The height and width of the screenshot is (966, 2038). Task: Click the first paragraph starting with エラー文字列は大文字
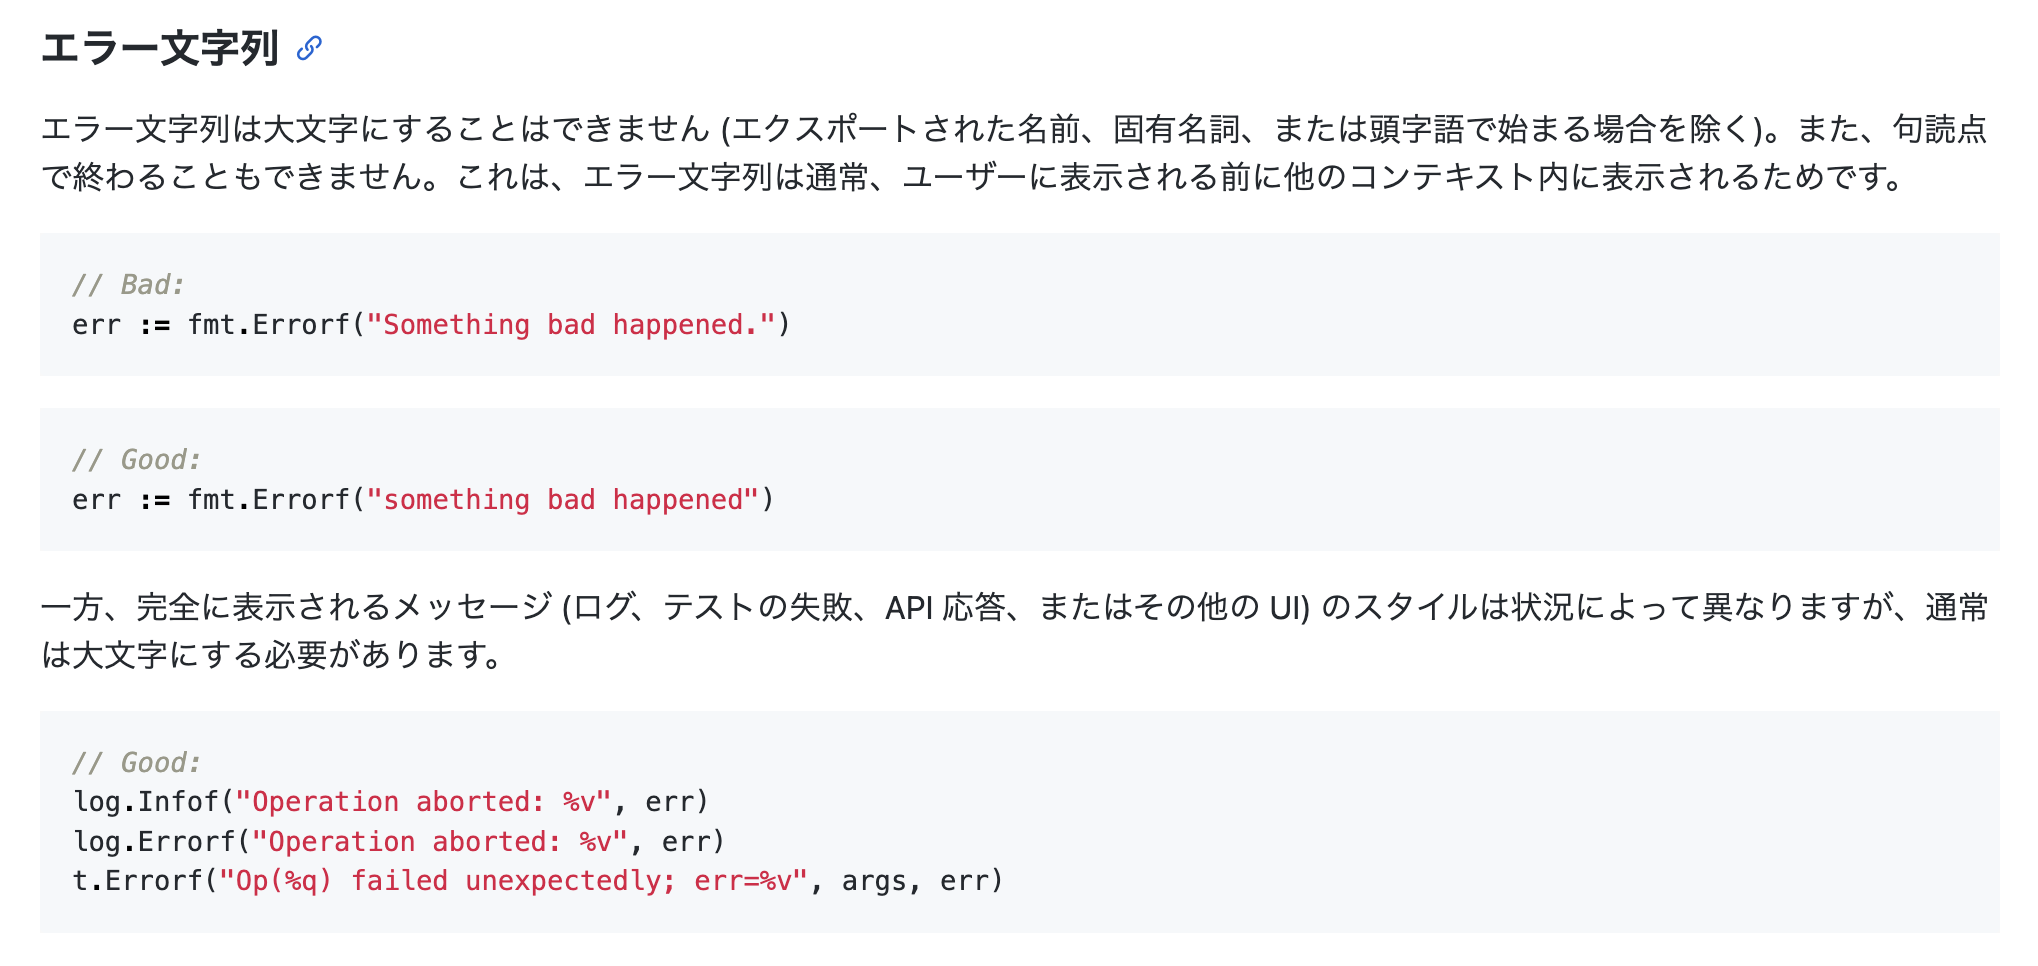1014,153
